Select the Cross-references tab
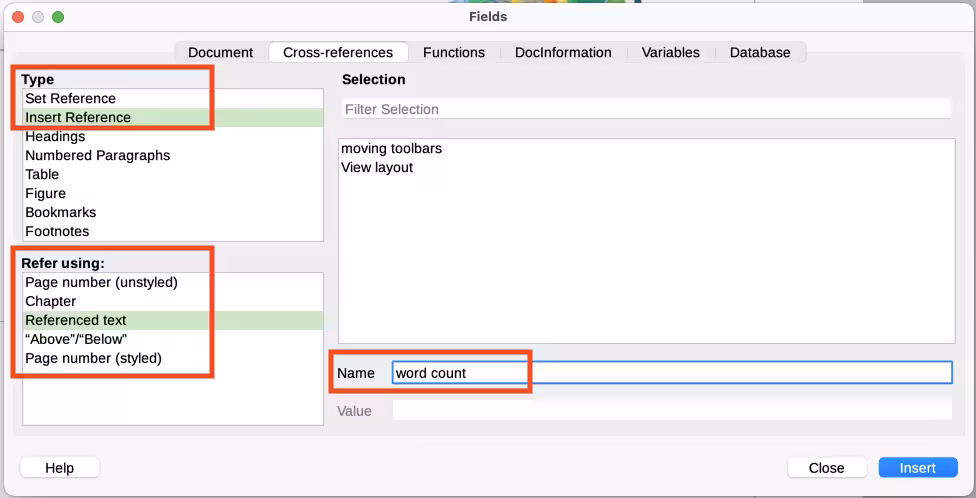The image size is (976, 498). pos(338,52)
